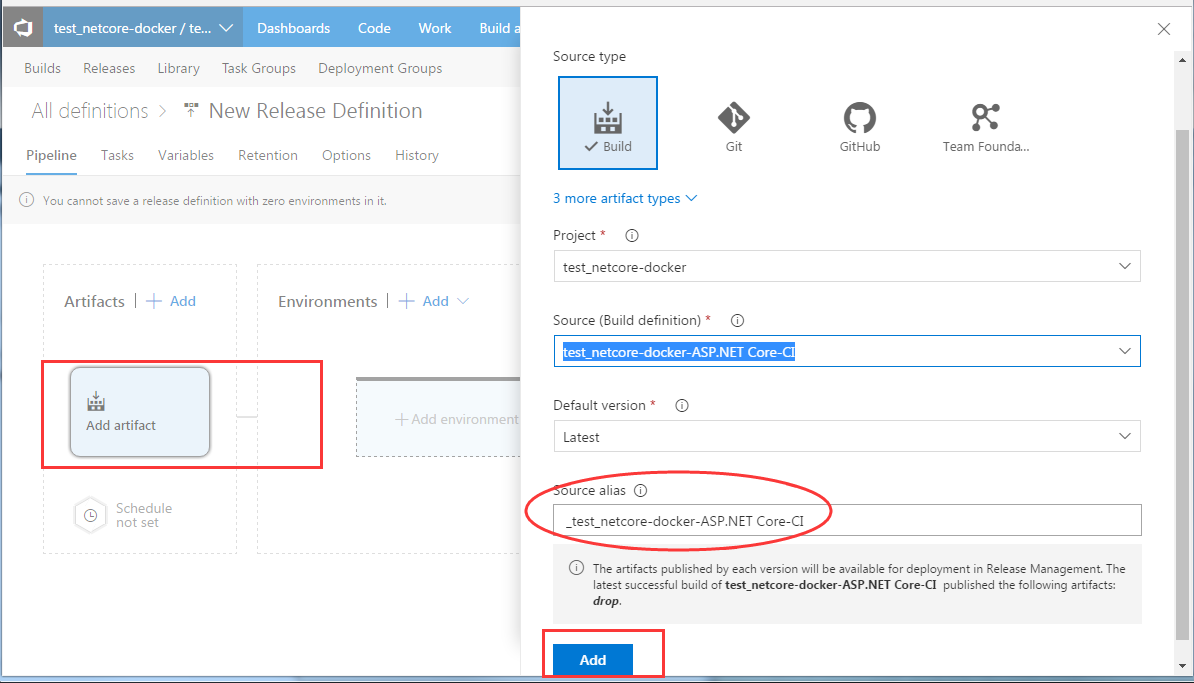Viewport: 1194px width, 683px height.
Task: Switch to the Tasks tab
Action: (117, 155)
